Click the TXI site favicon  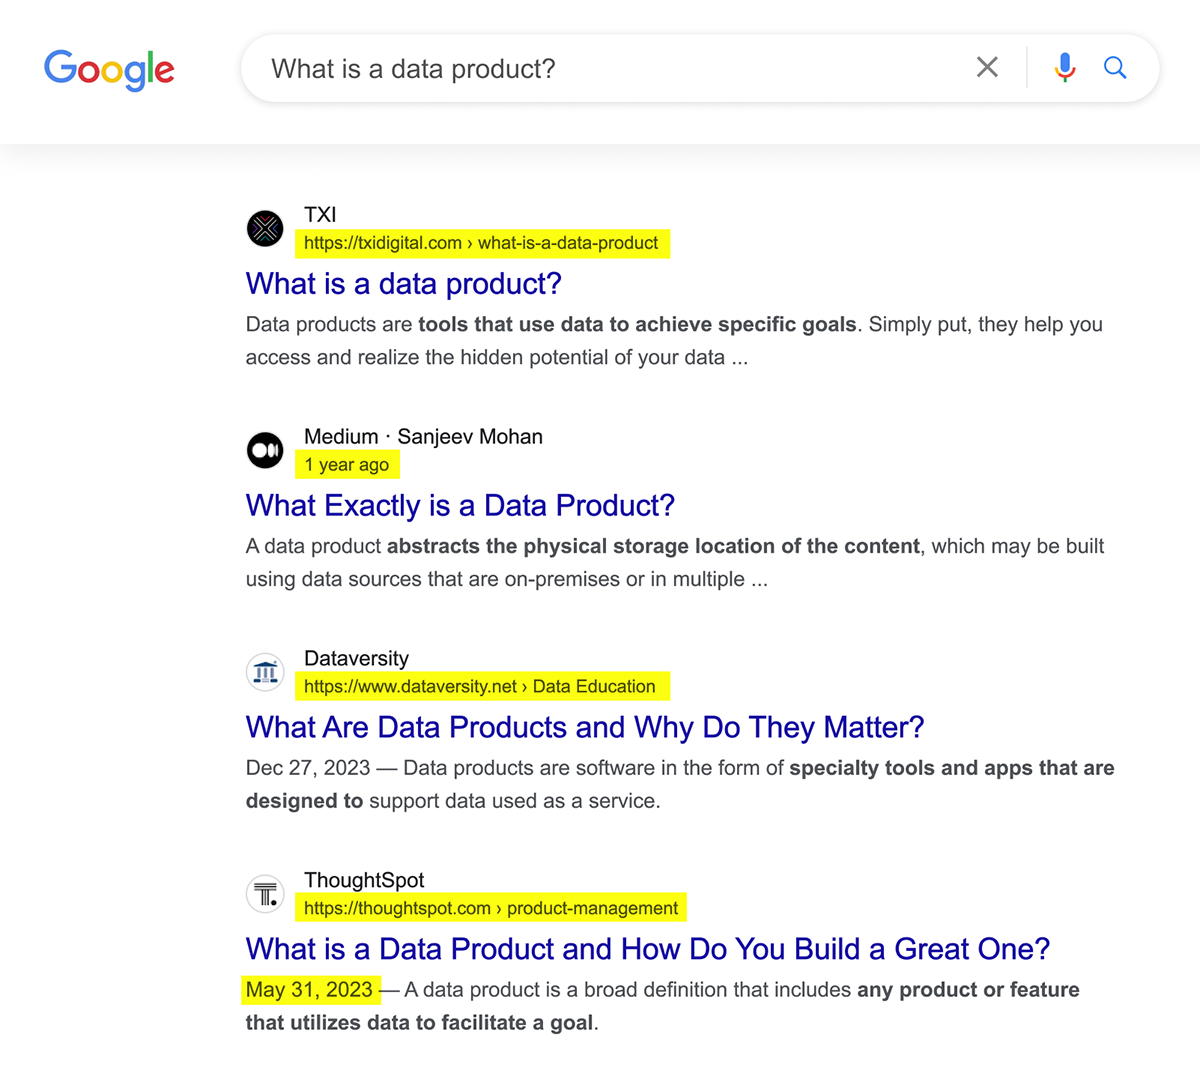click(265, 229)
